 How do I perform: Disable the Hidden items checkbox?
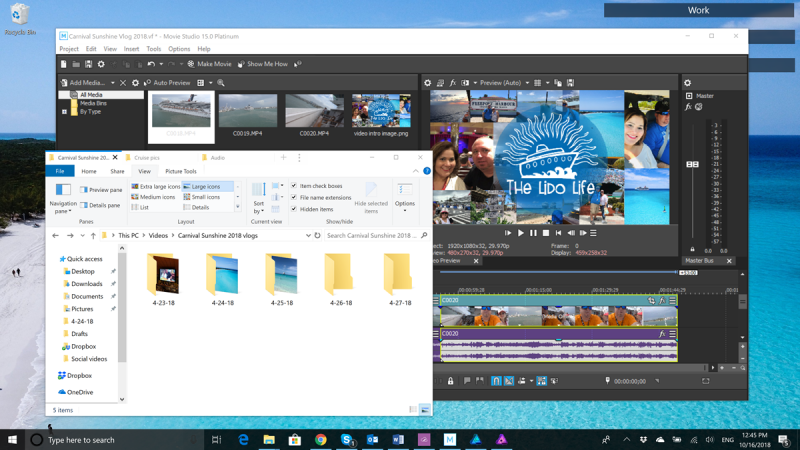coord(294,208)
